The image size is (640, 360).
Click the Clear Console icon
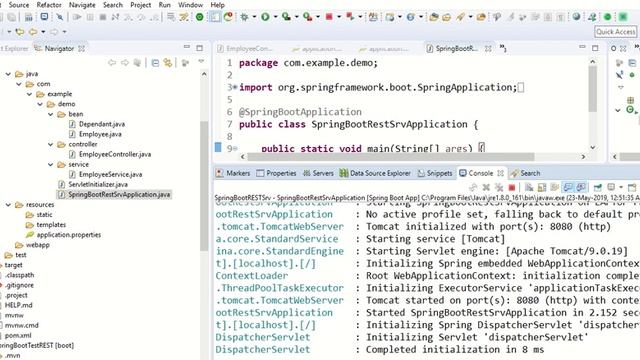pyautogui.click(x=529, y=187)
